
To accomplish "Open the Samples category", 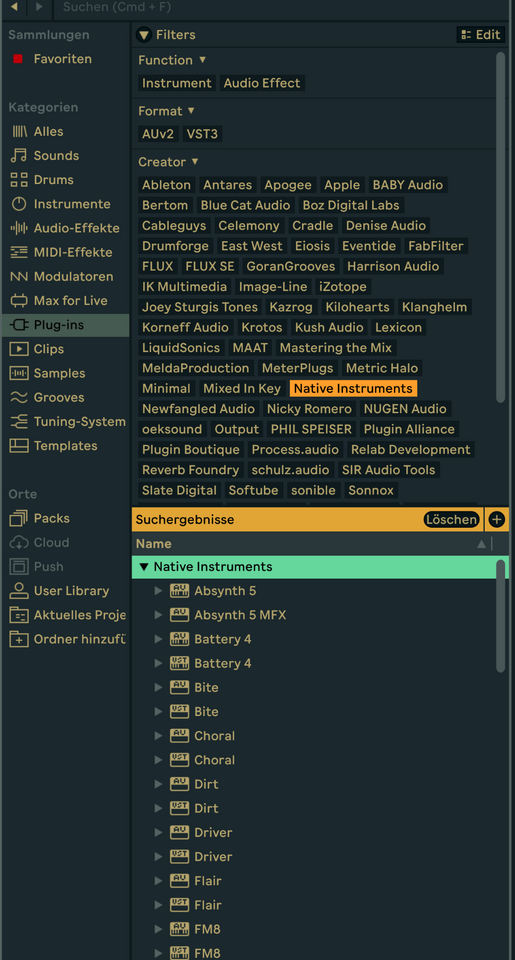I will [x=66, y=373].
